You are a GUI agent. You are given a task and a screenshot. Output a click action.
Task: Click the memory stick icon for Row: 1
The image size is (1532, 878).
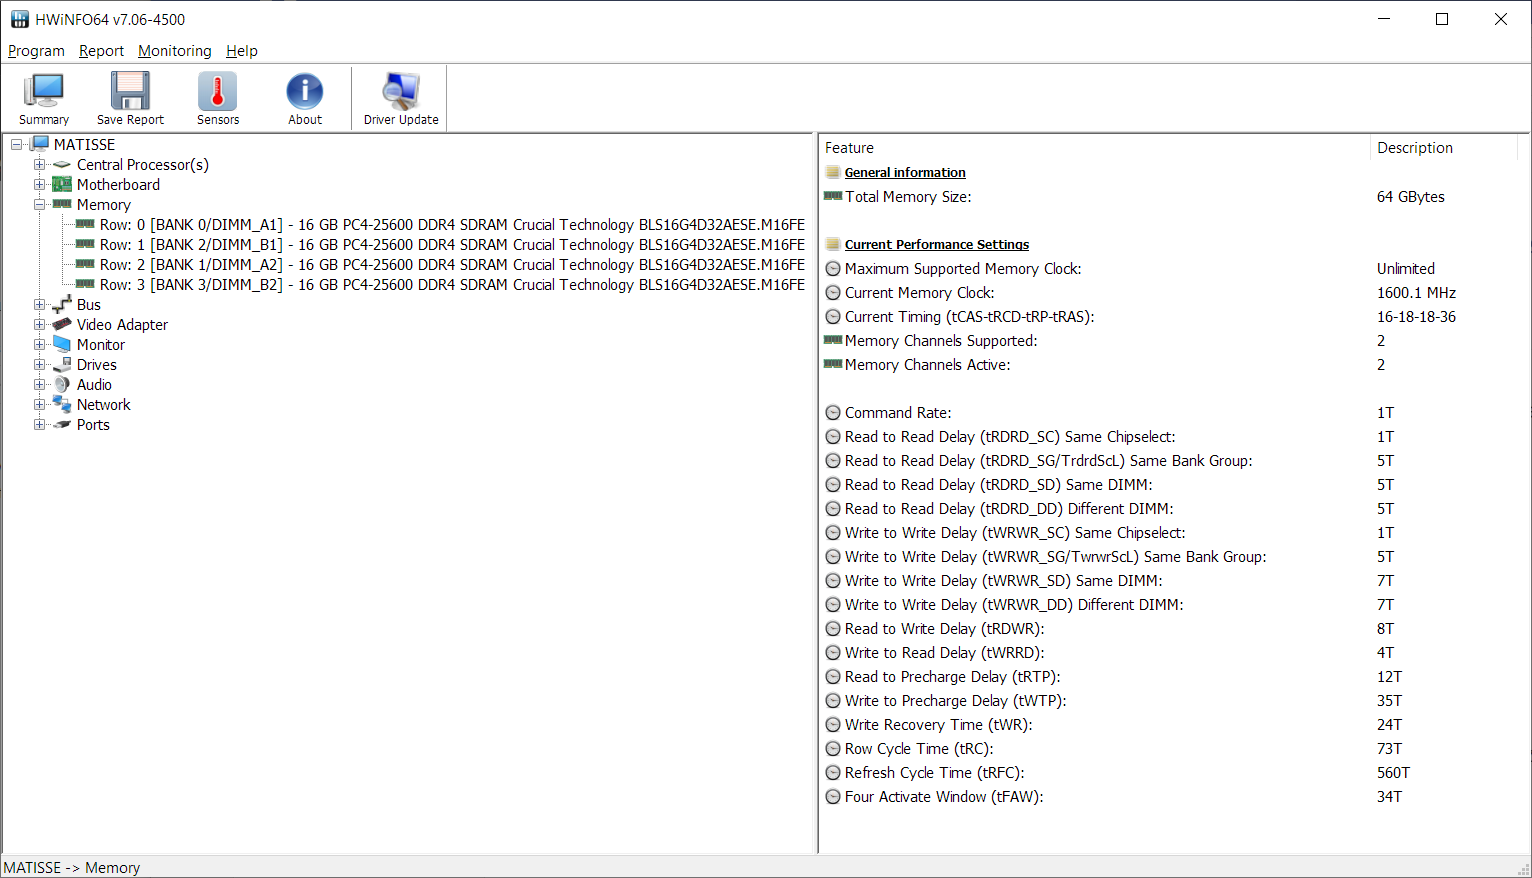click(85, 244)
